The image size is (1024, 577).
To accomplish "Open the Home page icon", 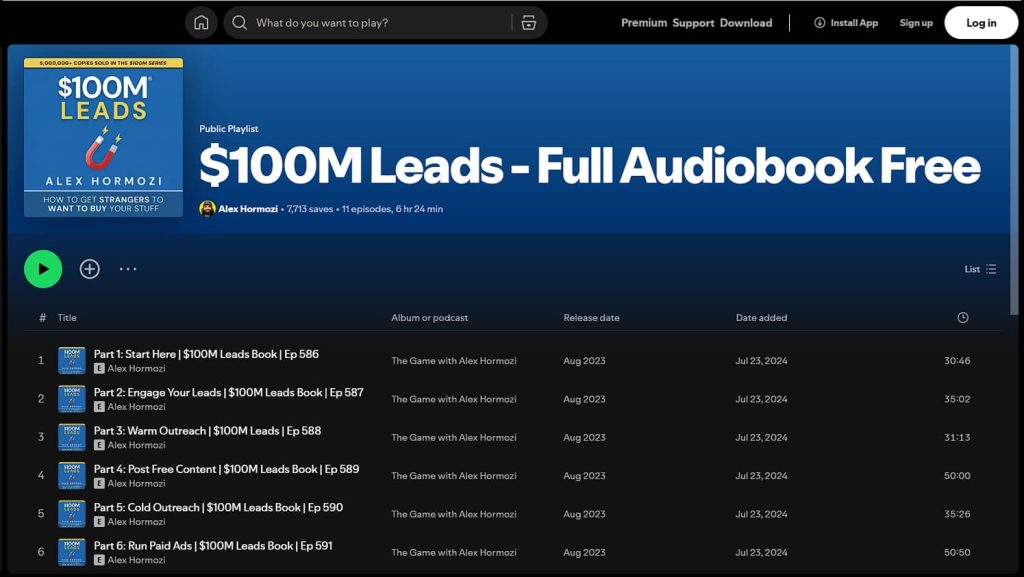I will (x=200, y=22).
